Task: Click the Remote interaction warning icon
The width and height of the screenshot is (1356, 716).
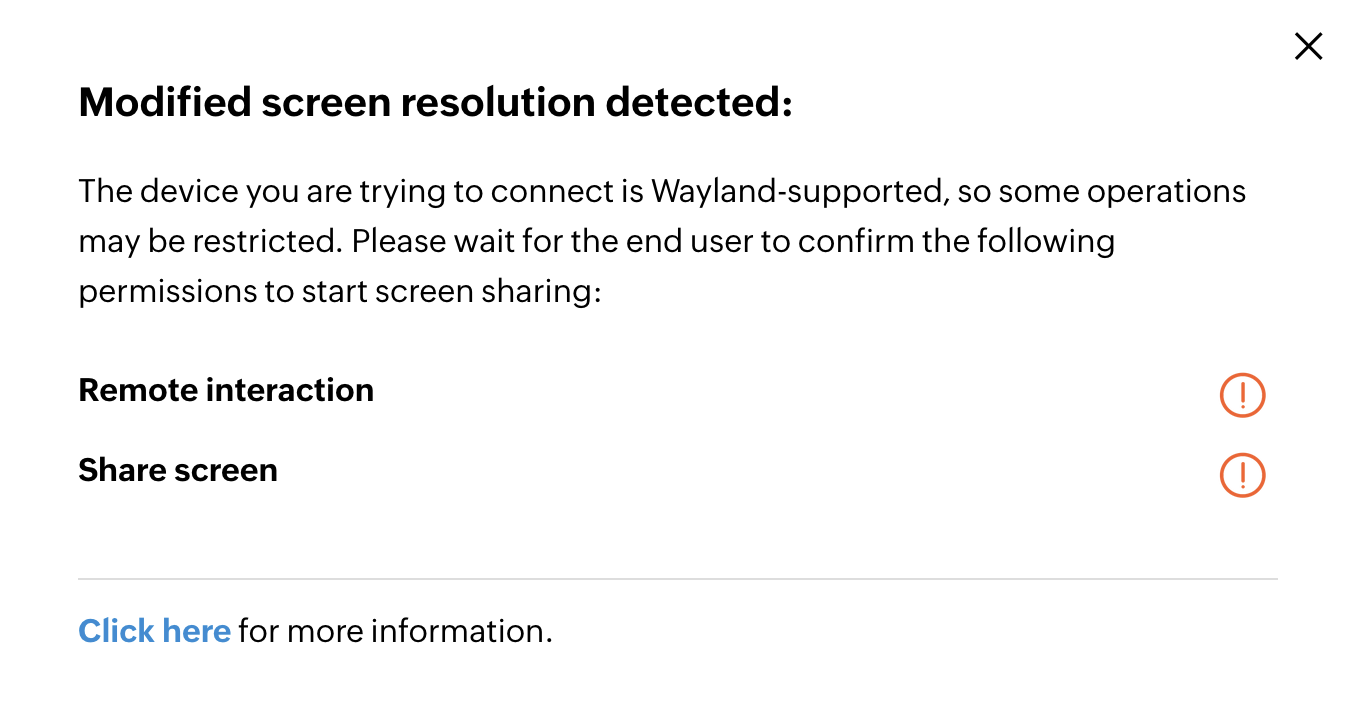Action: [x=1242, y=395]
